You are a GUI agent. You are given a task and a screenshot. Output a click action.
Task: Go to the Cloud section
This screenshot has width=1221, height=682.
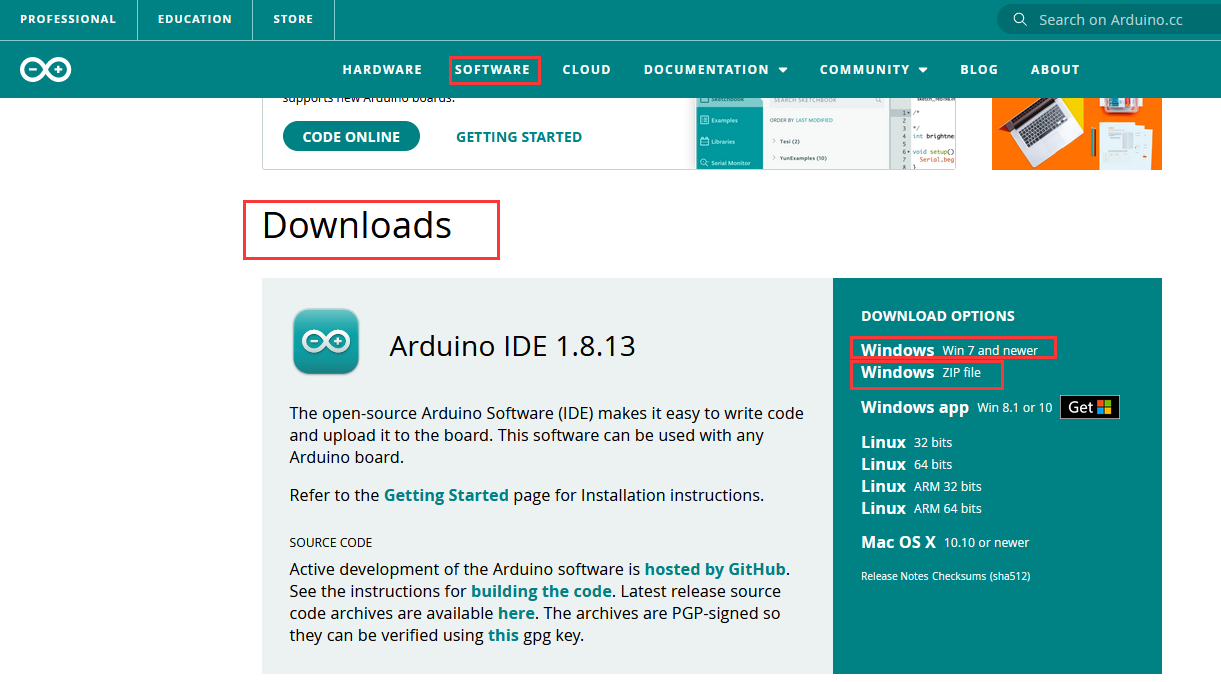pyautogui.click(x=586, y=70)
